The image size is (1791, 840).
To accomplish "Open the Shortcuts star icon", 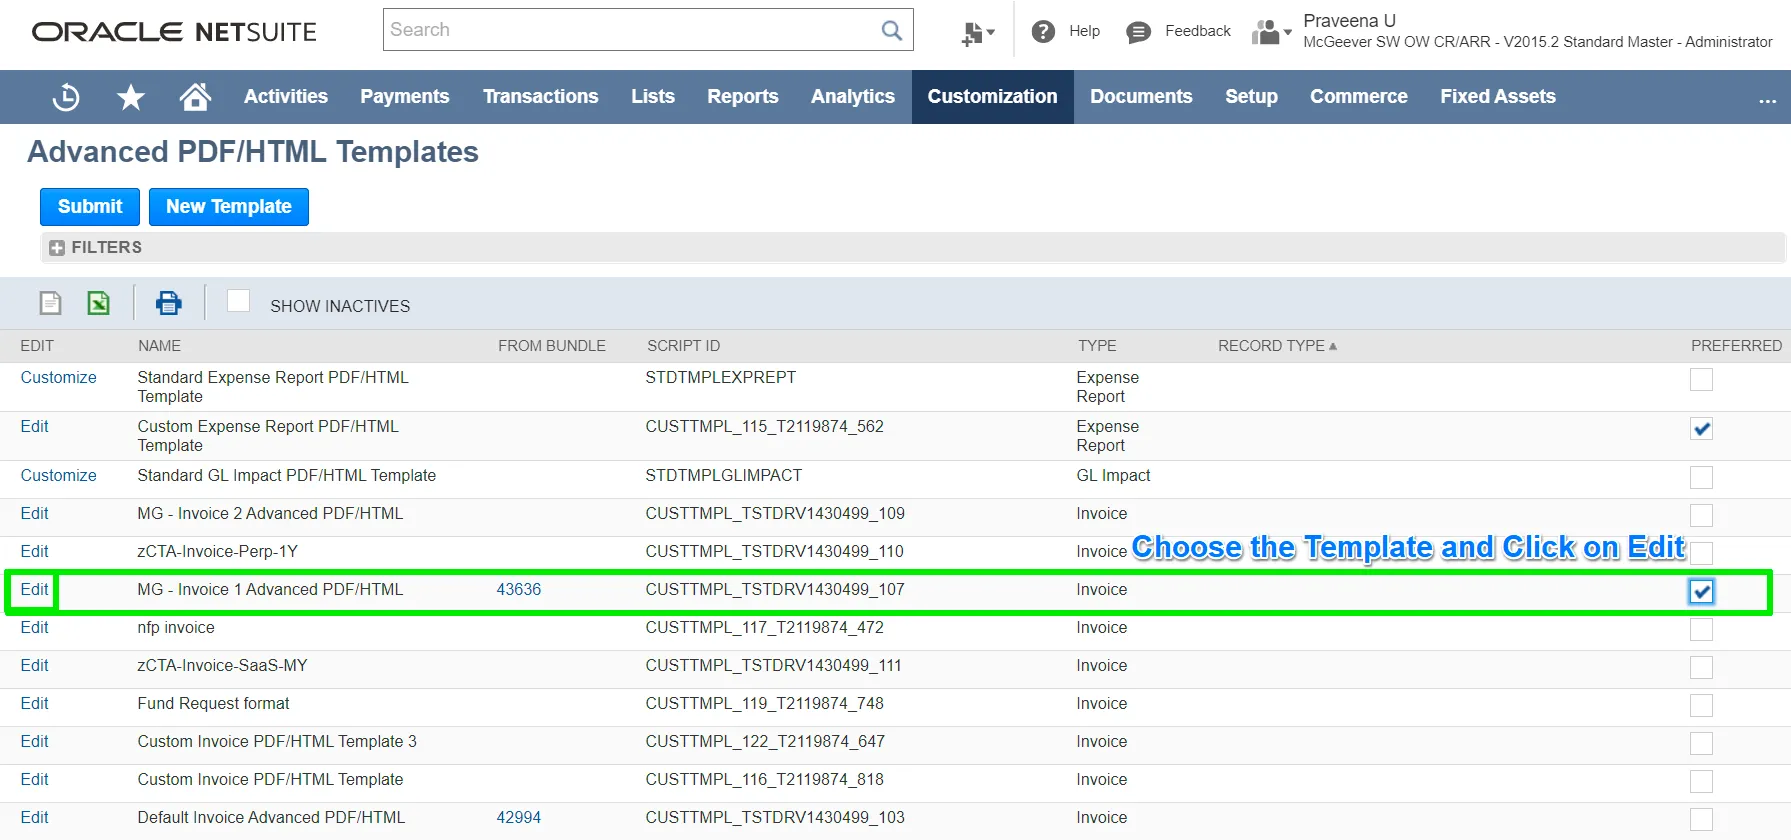I will pos(131,97).
